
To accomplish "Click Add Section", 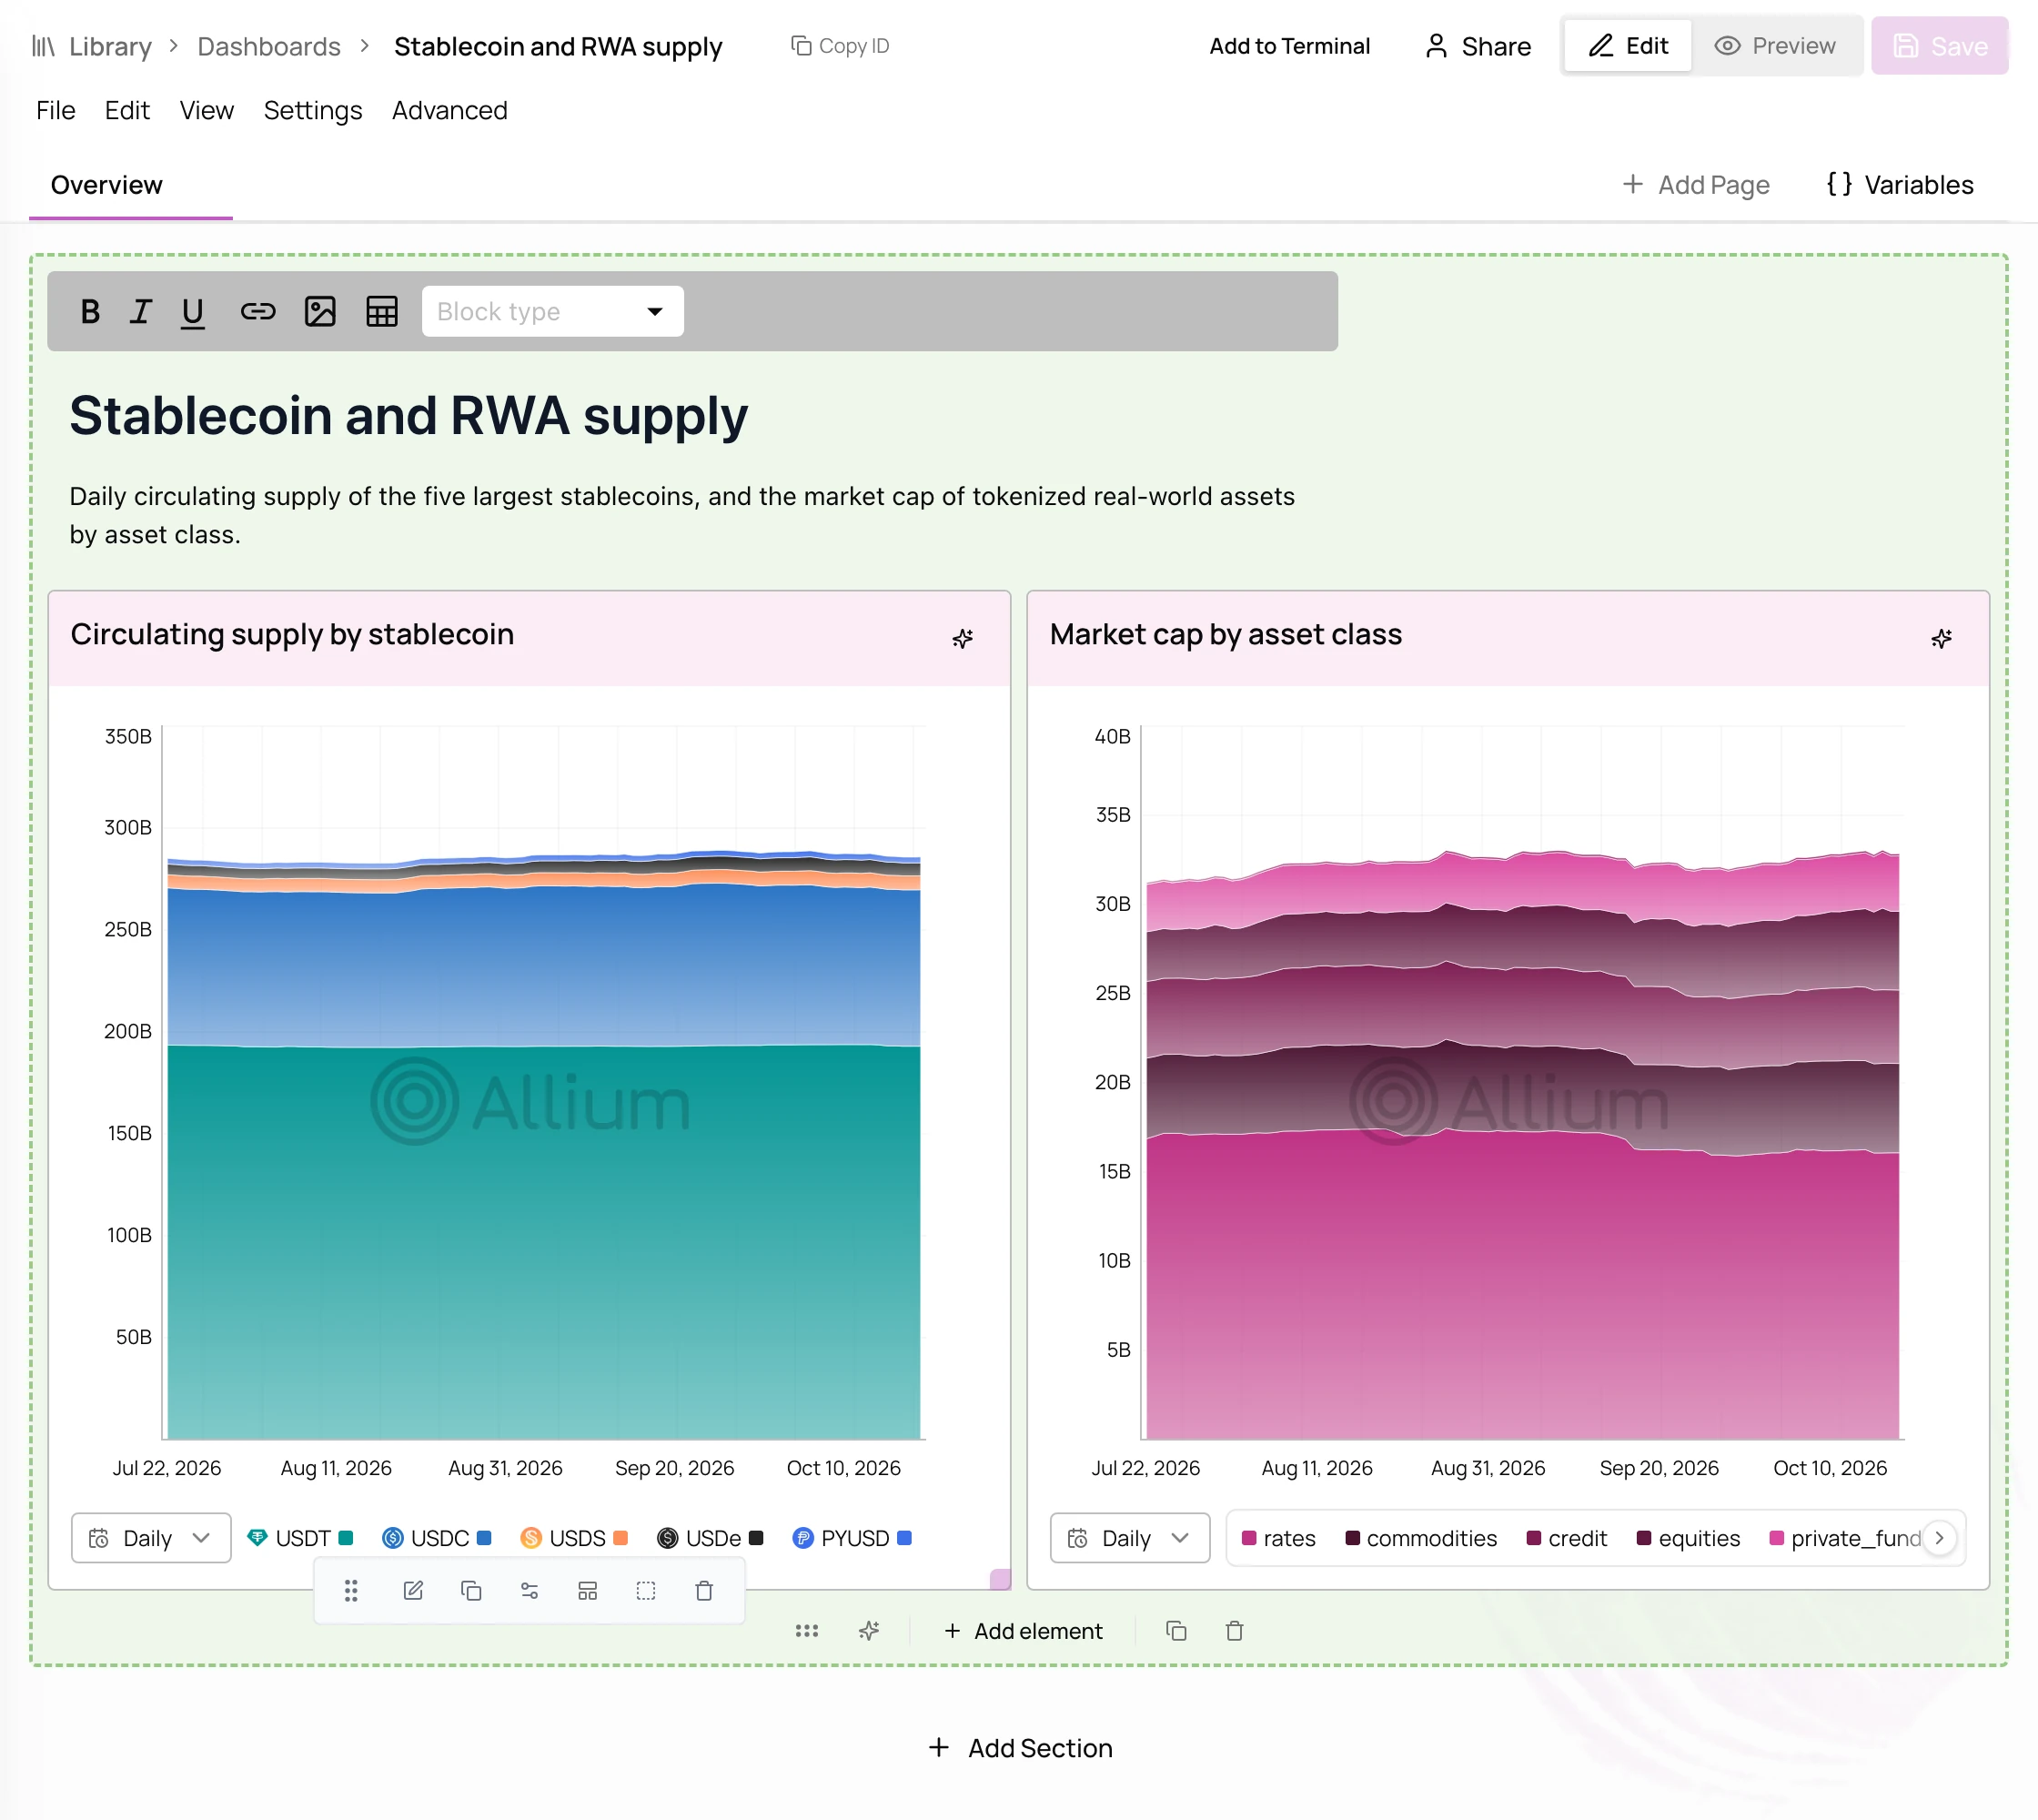I will [x=1020, y=1748].
